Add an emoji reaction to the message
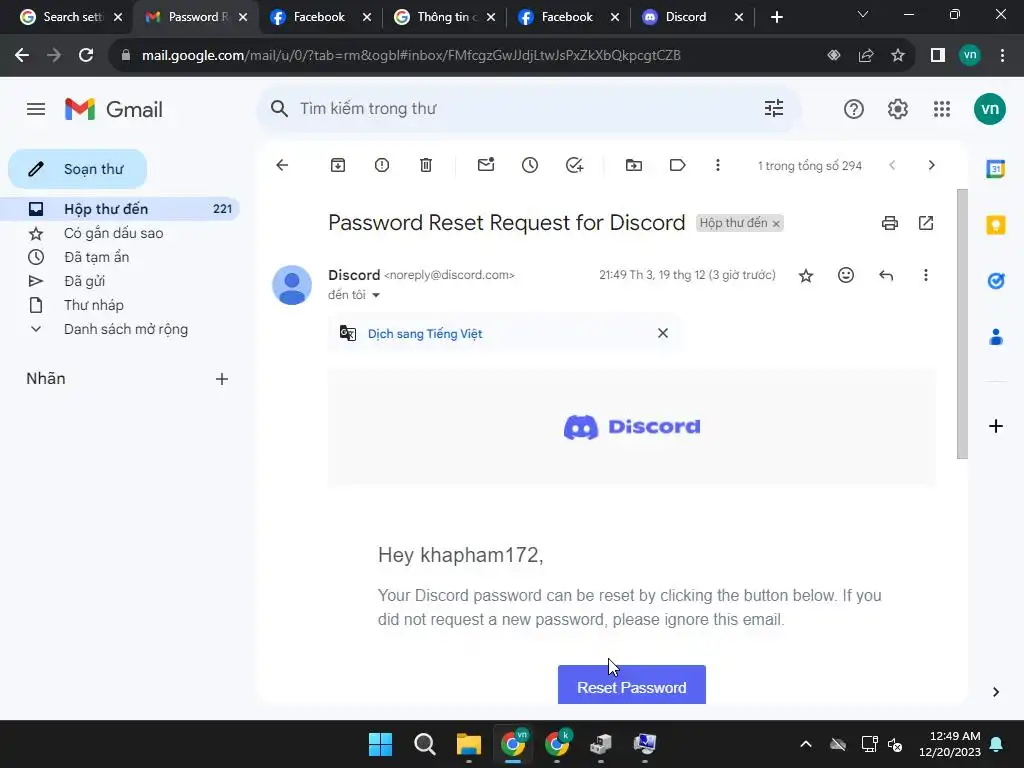The width and height of the screenshot is (1024, 768). [846, 276]
